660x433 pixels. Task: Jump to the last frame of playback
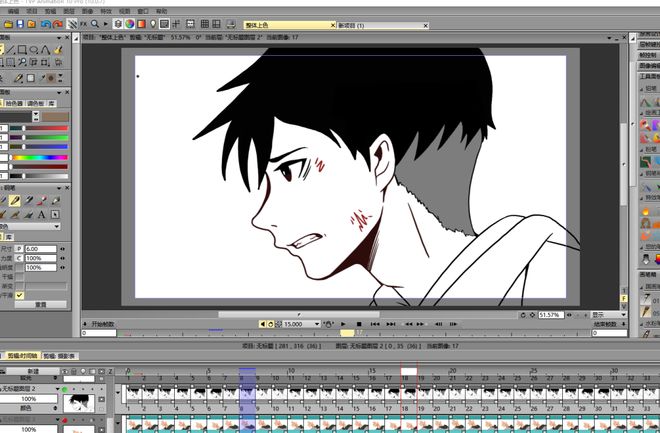point(391,324)
